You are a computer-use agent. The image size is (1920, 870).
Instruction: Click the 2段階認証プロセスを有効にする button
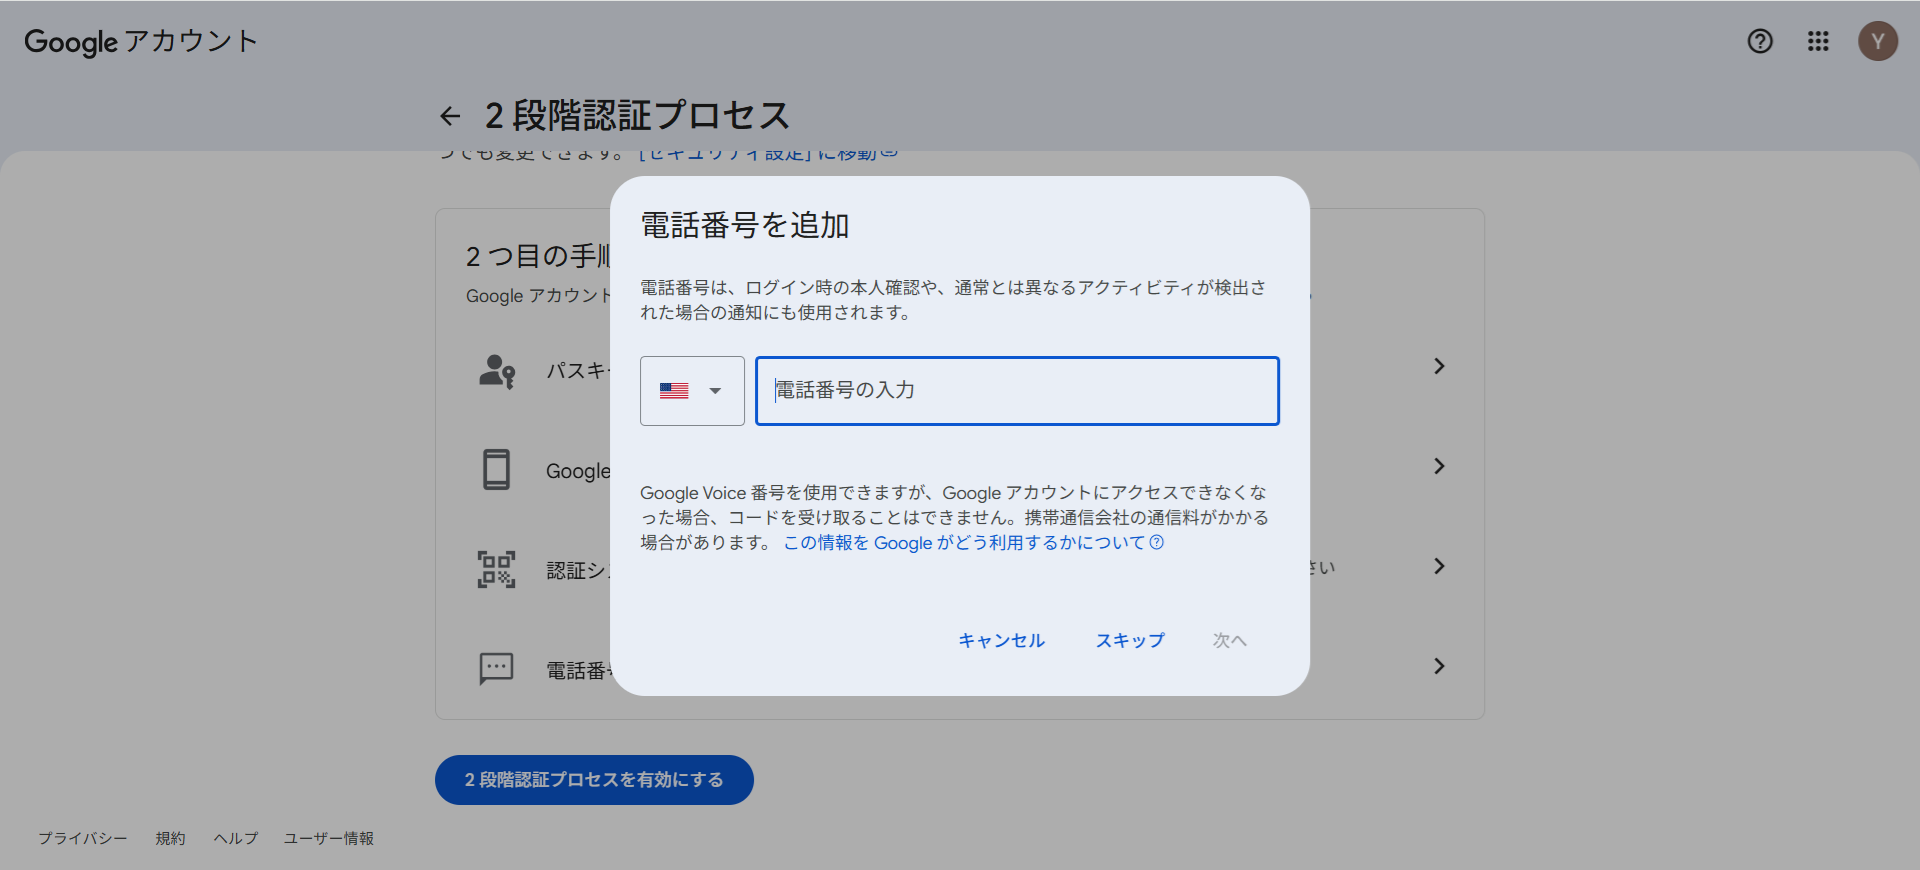(594, 780)
